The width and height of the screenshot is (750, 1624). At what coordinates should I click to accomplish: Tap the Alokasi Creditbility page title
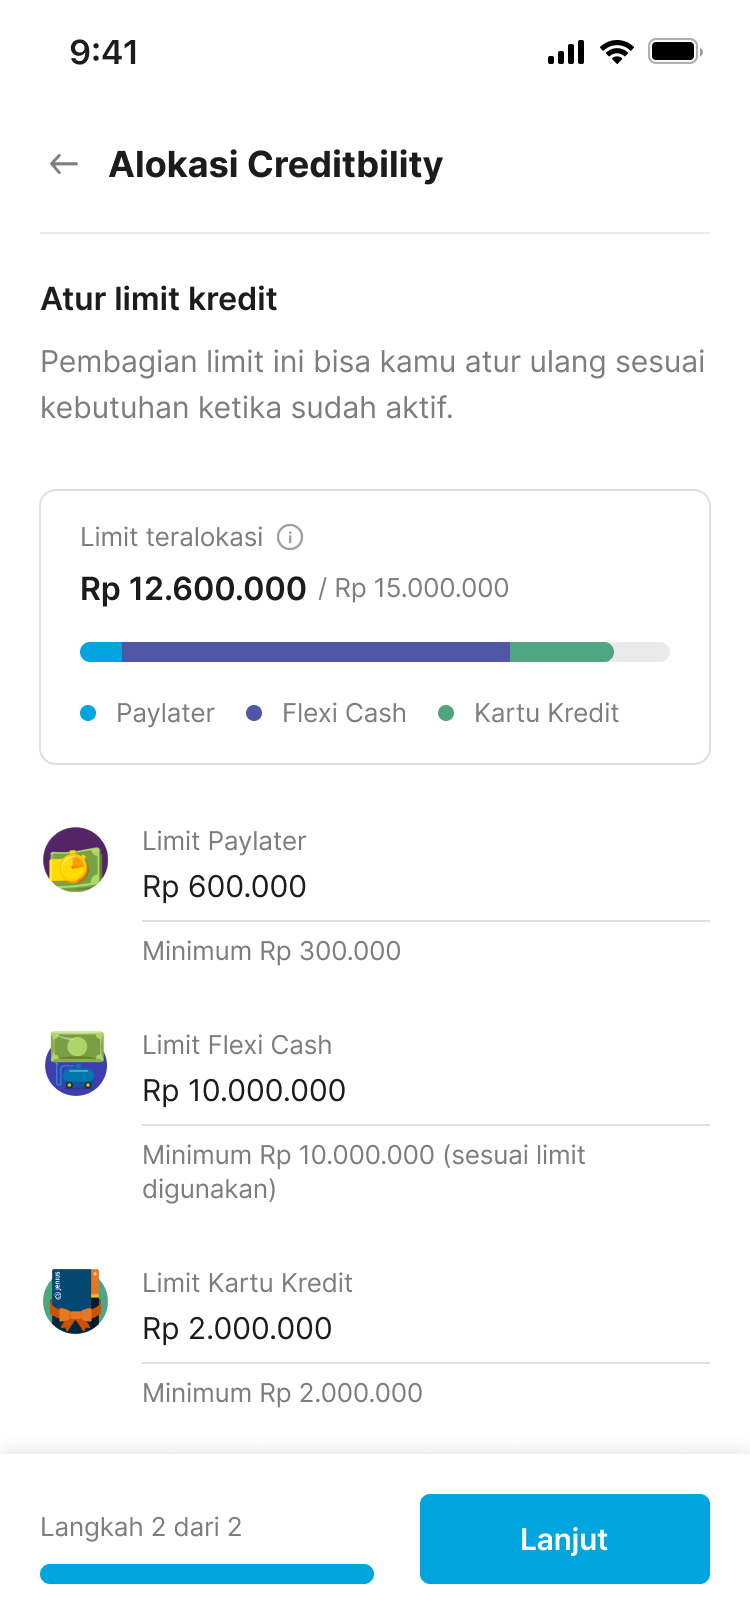276,165
